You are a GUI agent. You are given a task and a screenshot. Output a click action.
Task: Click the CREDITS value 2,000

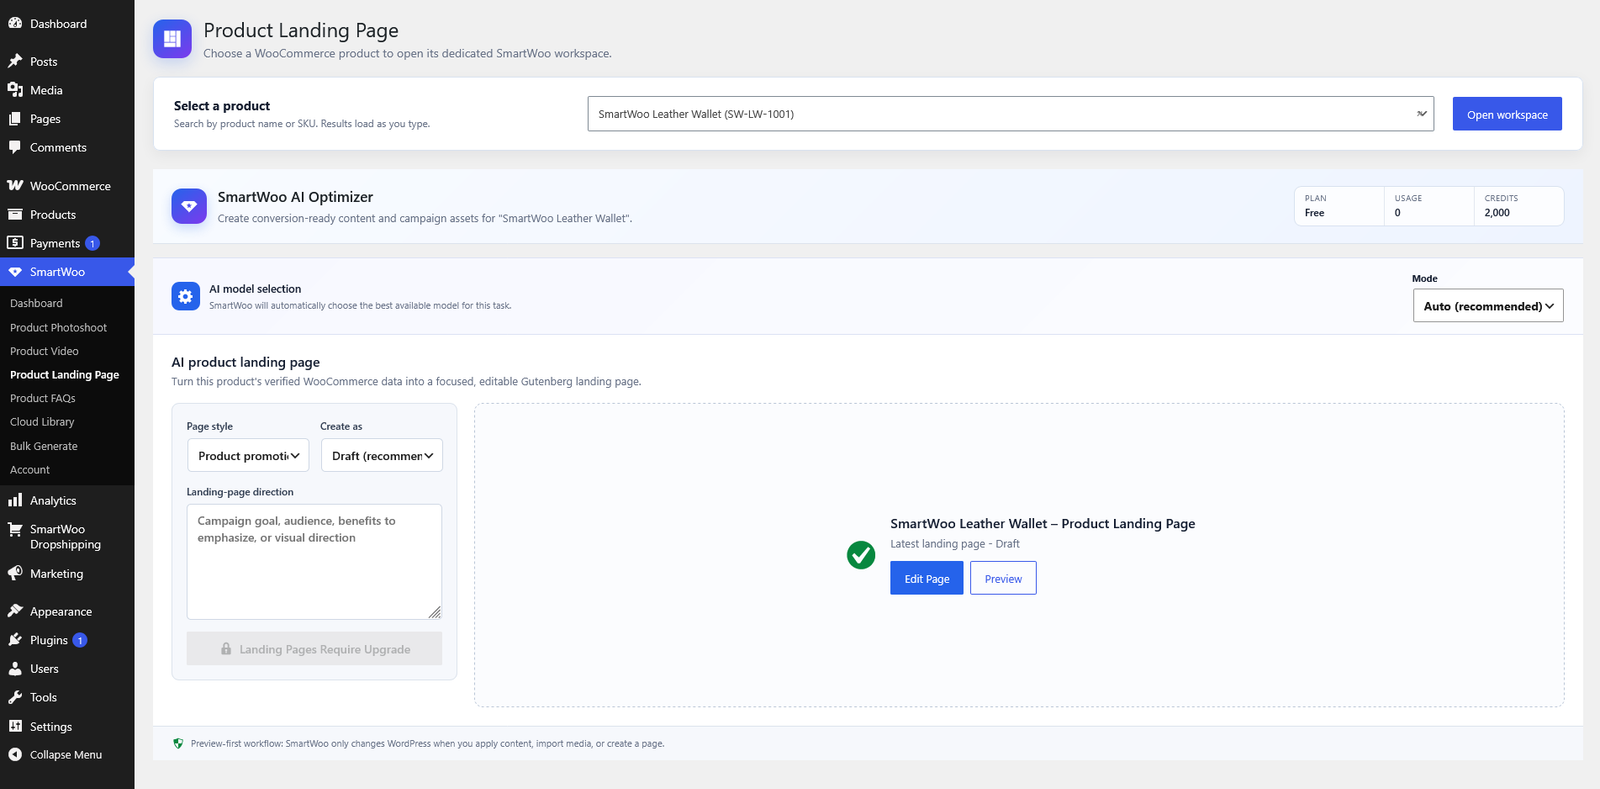pyautogui.click(x=1497, y=212)
